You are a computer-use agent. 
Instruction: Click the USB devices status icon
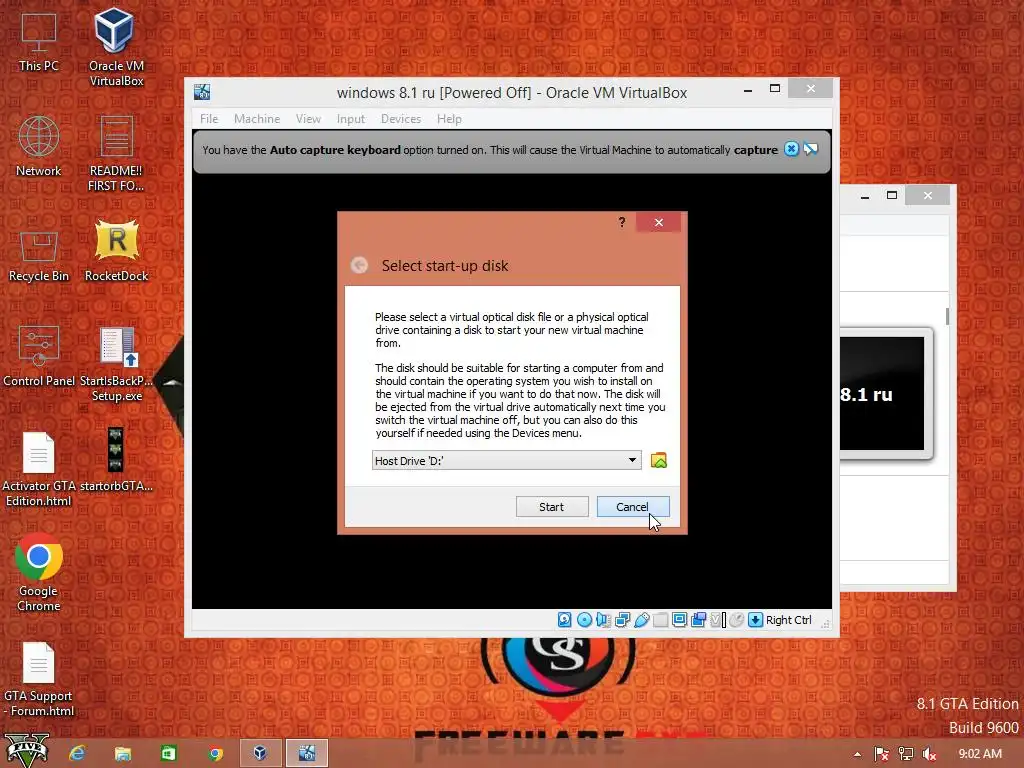tap(641, 620)
